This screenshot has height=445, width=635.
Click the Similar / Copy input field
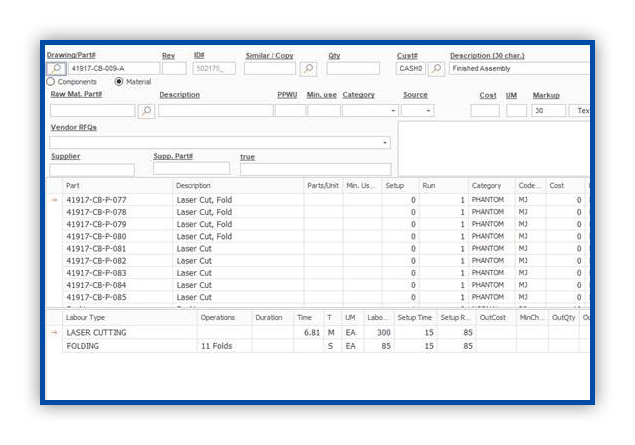[x=270, y=68]
